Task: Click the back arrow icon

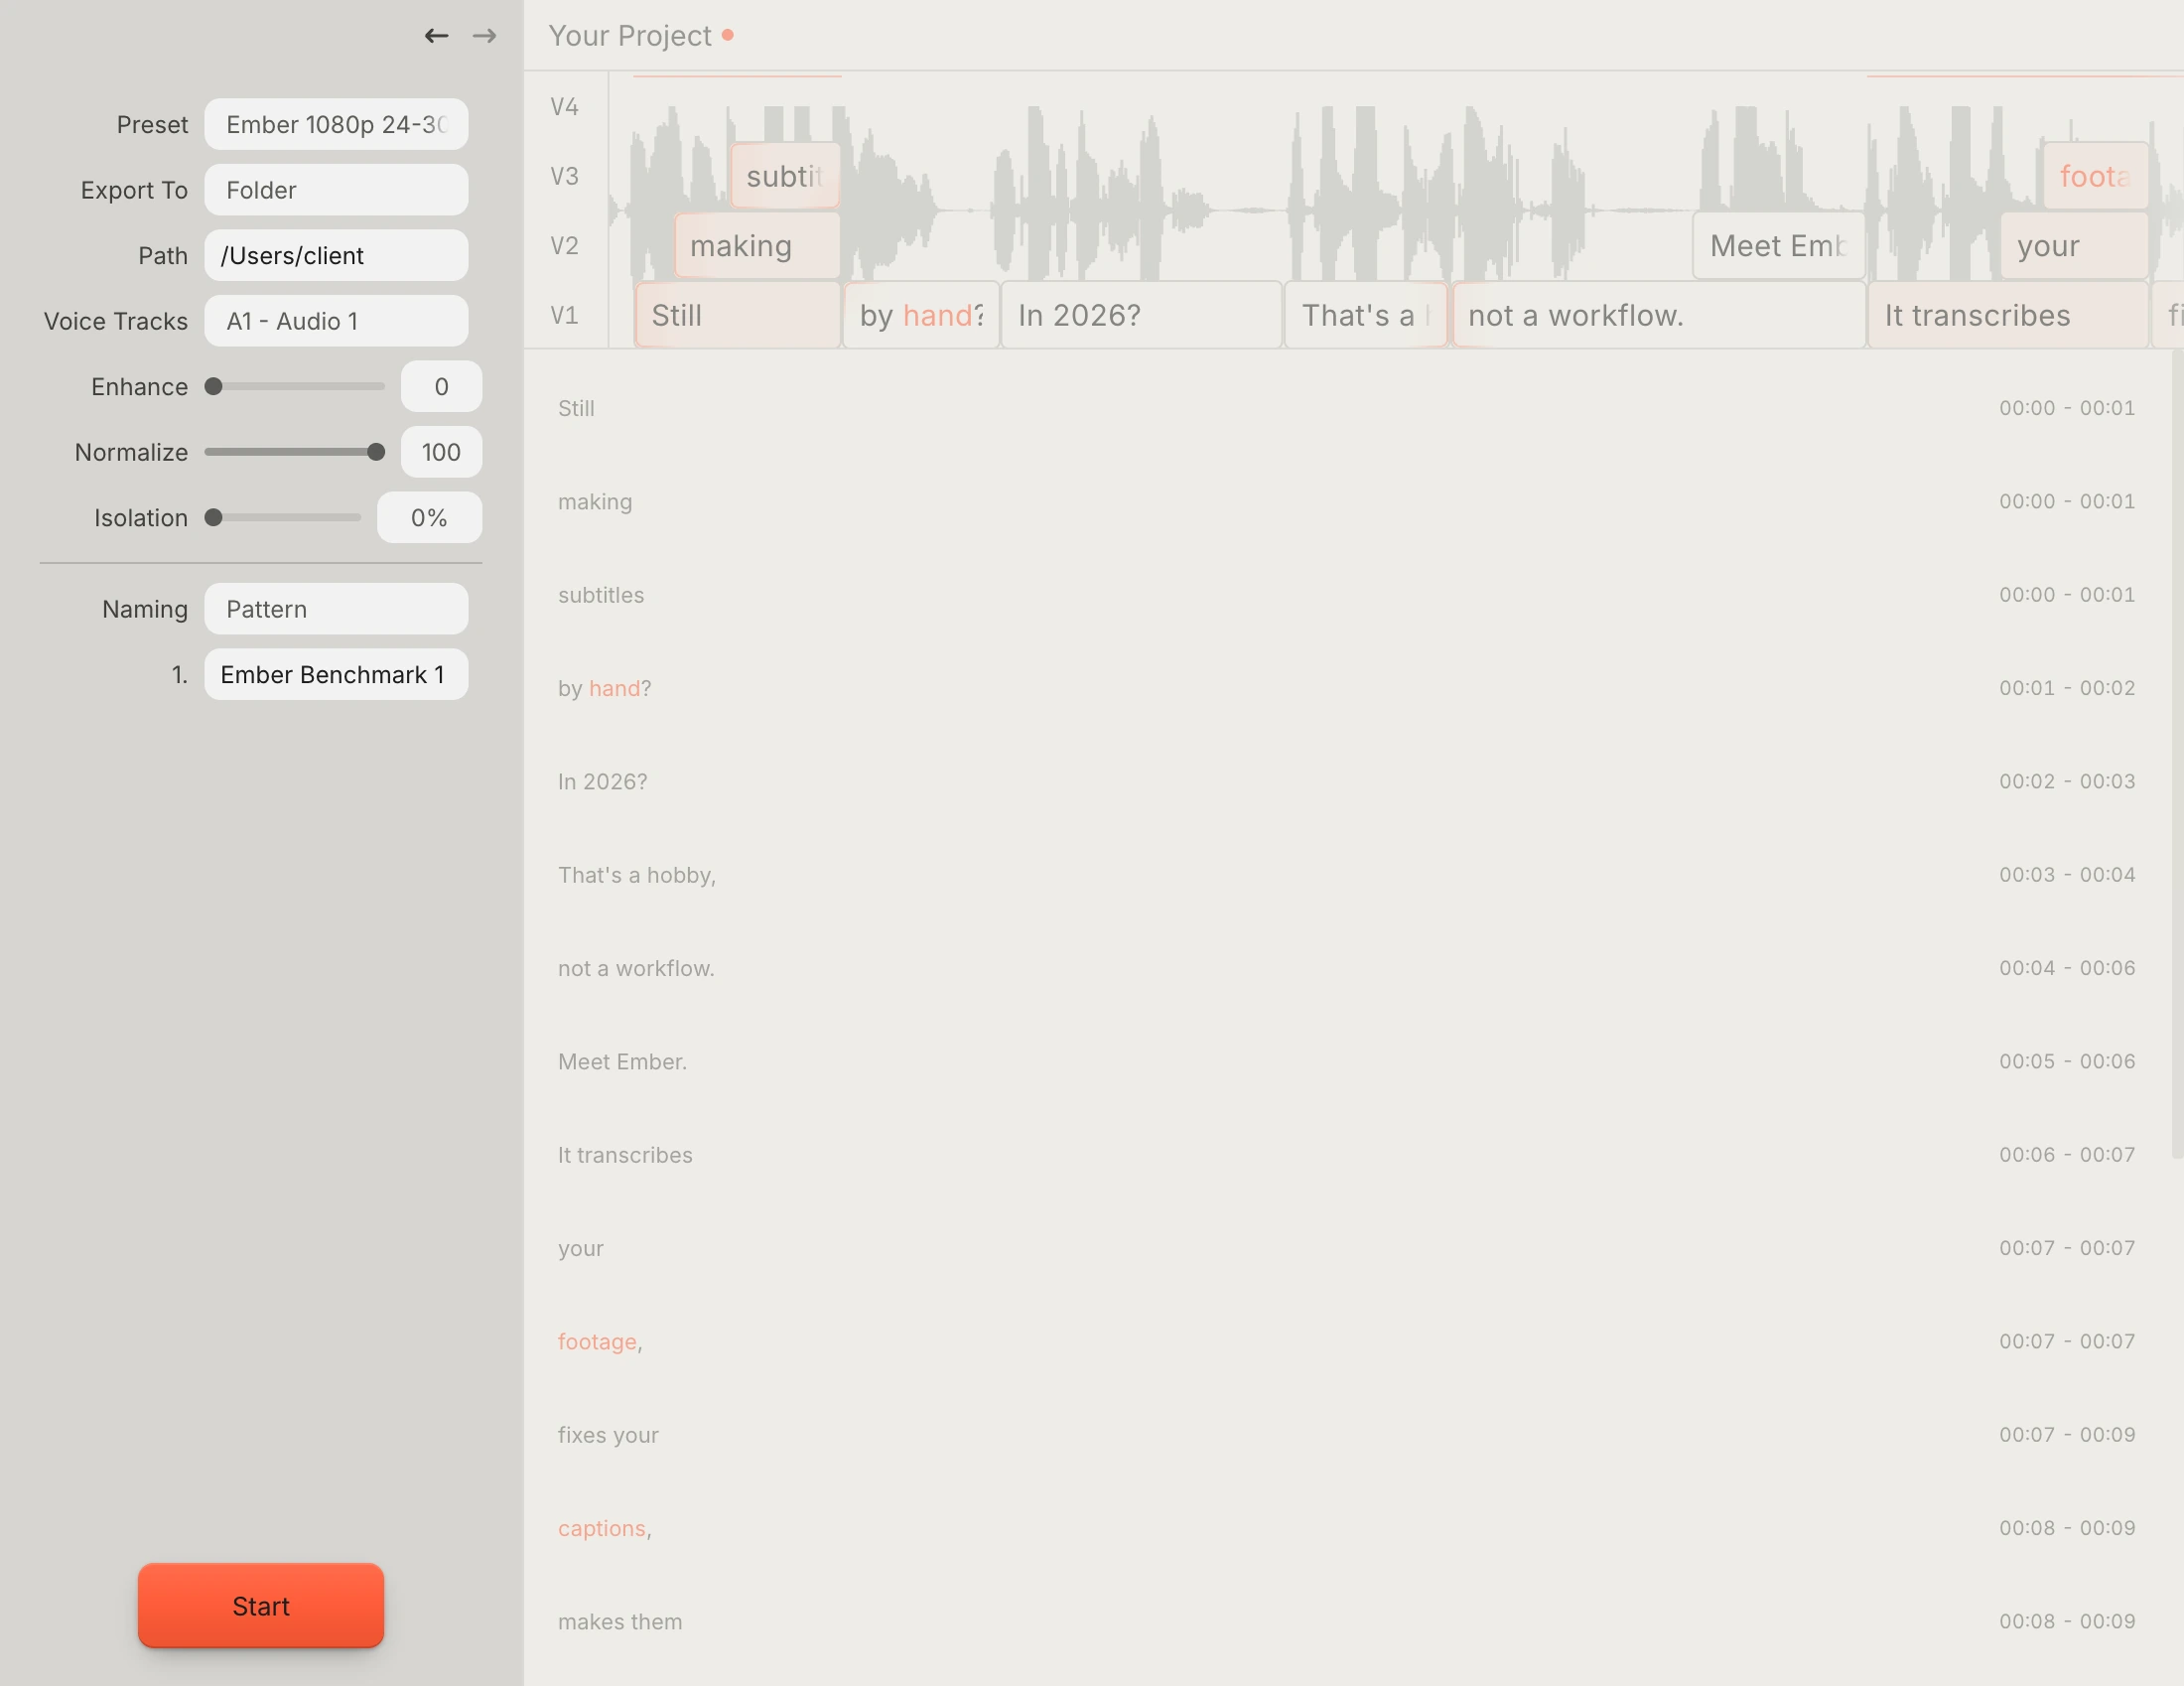Action: point(436,36)
